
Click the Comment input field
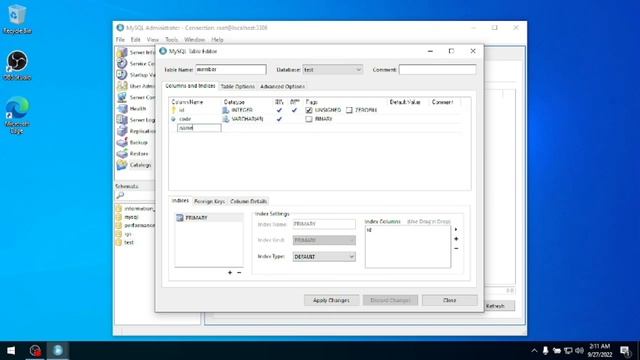437,69
